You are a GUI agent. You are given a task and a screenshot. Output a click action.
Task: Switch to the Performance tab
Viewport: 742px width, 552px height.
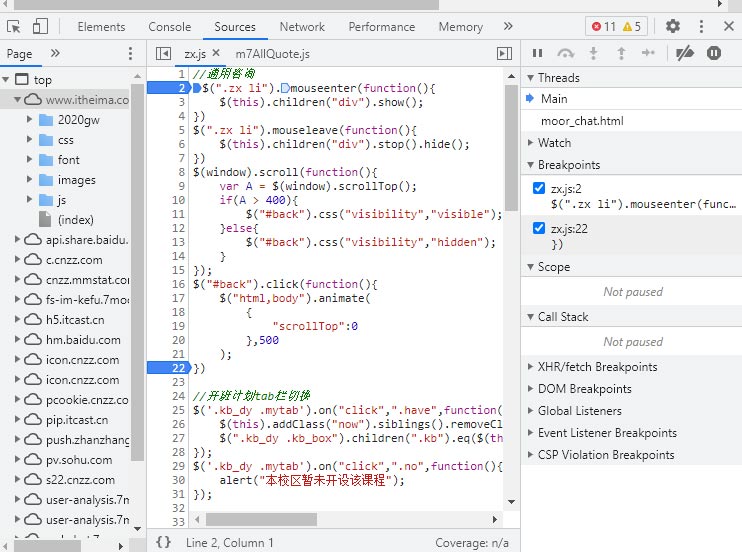click(381, 27)
